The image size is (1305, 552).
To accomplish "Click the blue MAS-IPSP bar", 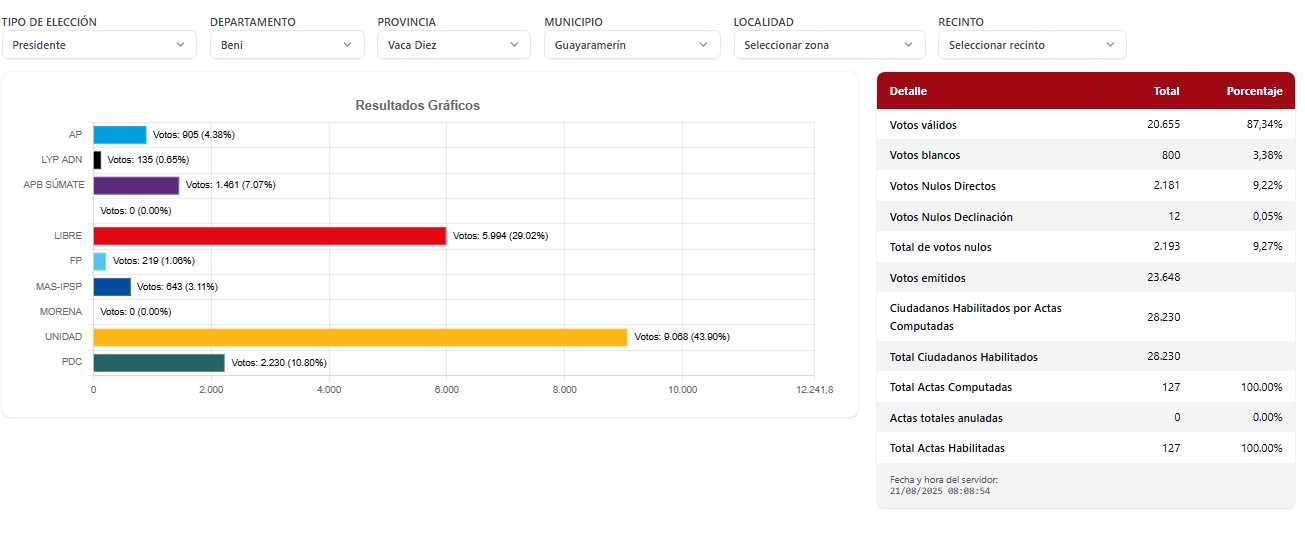I will (112, 287).
